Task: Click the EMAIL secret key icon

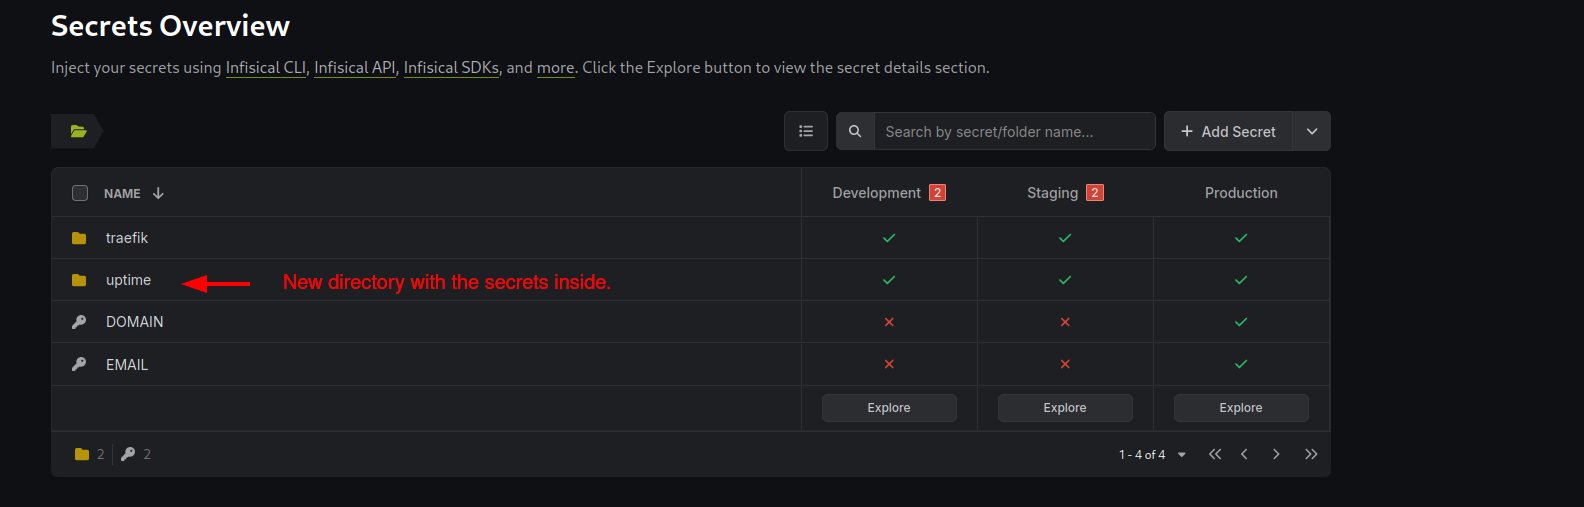Action: (x=79, y=364)
